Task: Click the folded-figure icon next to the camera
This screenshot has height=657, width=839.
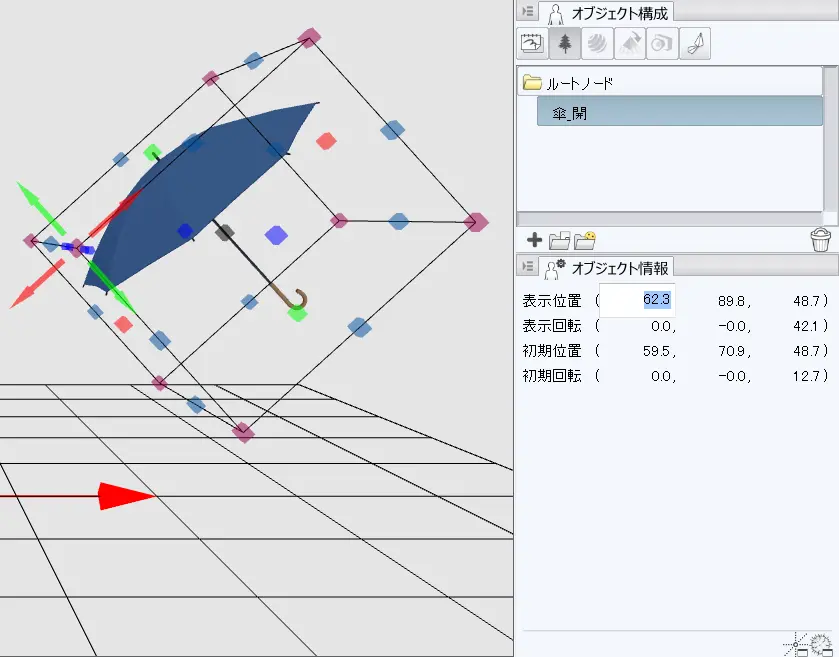Action: click(695, 43)
